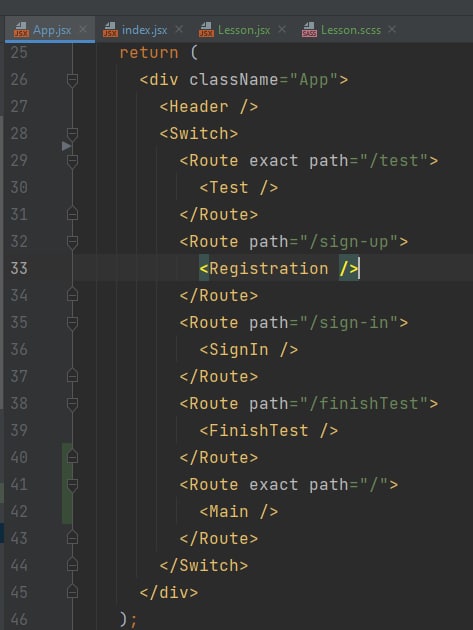Image resolution: width=473 pixels, height=630 pixels.
Task: Click the exact keyword on line 41
Action: click(274, 485)
